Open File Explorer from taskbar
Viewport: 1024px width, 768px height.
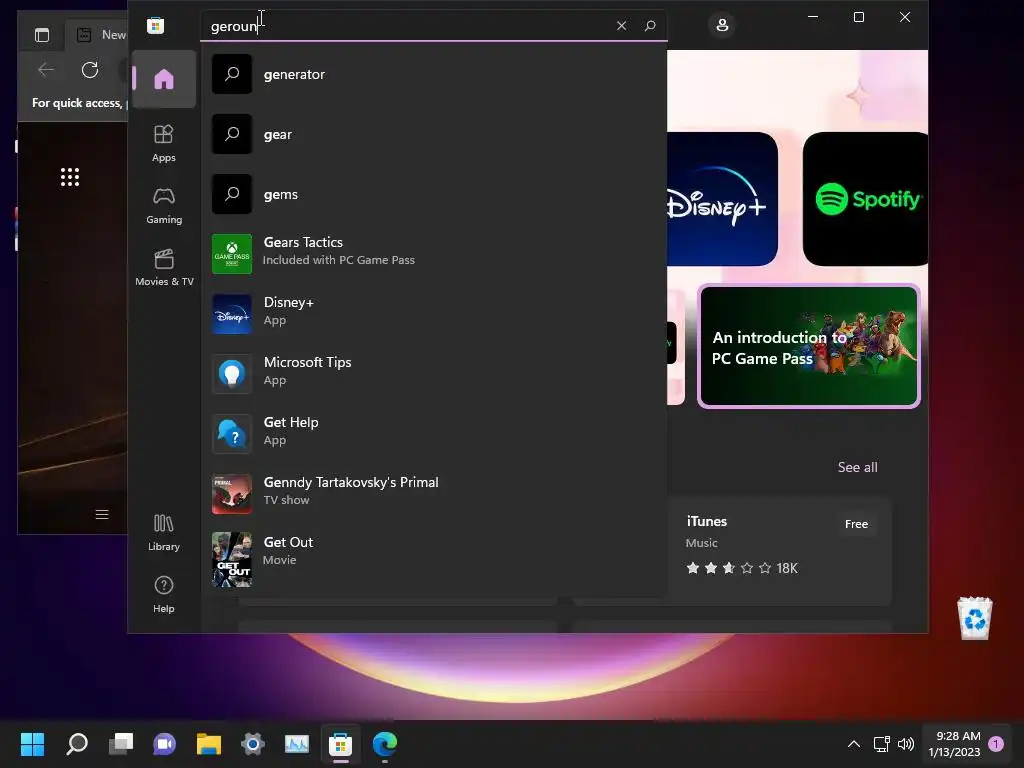click(x=209, y=743)
